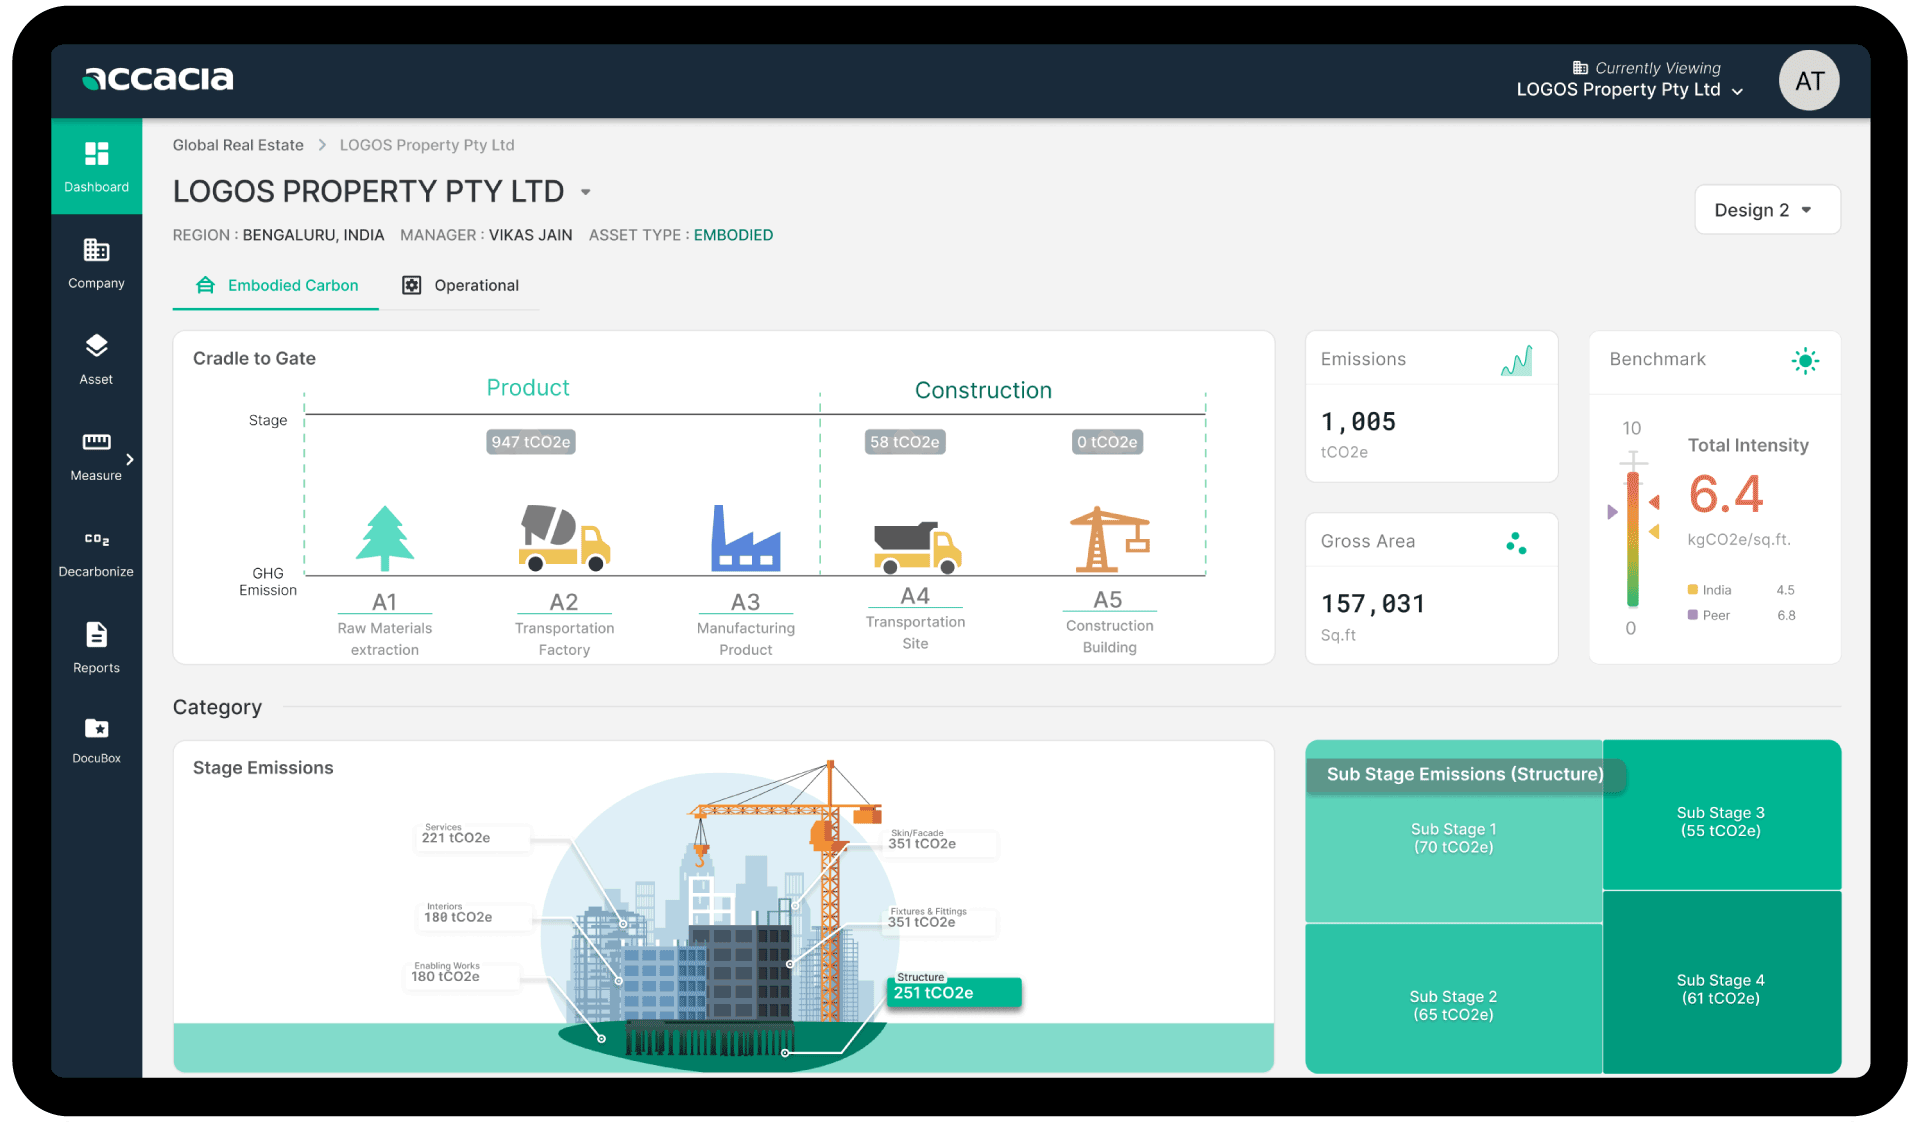
Task: Click the accacia logo
Action: pyautogui.click(x=158, y=78)
